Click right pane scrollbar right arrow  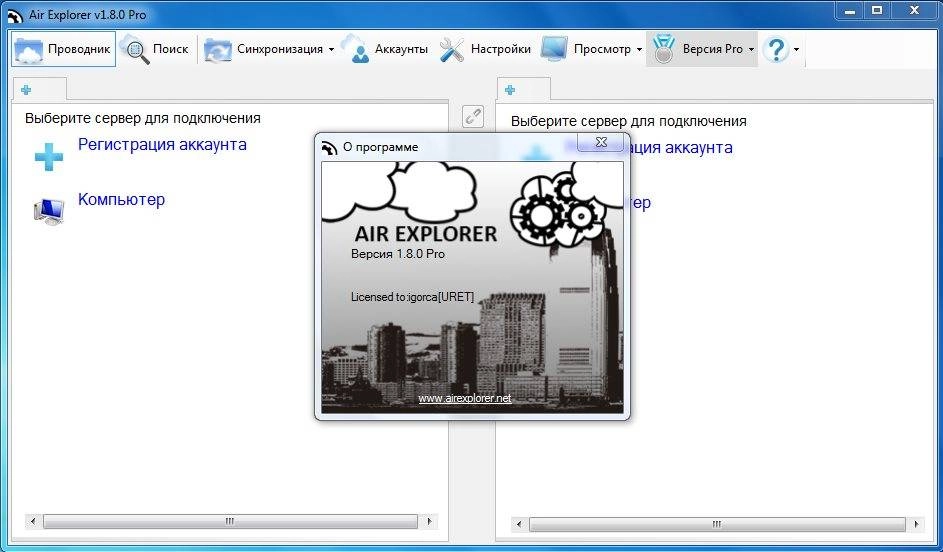(916, 524)
